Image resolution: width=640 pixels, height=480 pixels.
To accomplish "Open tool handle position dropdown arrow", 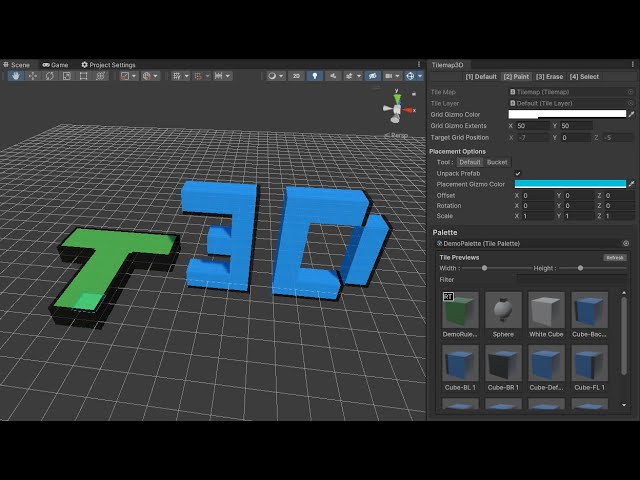I will [x=134, y=76].
